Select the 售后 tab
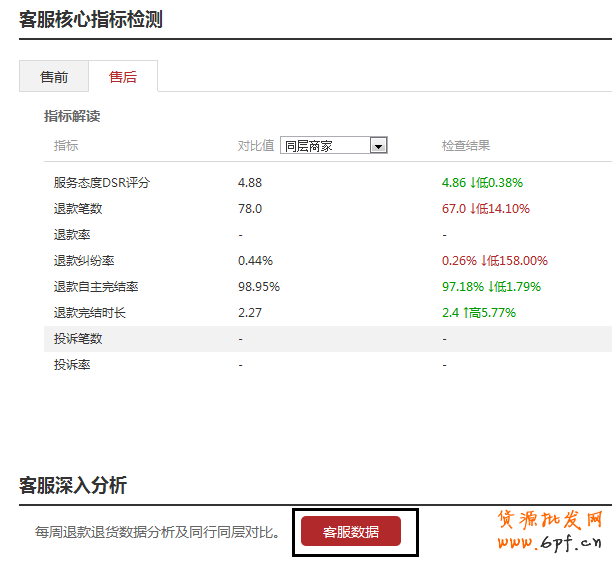Image resolution: width=612 pixels, height=564 pixels. [123, 77]
